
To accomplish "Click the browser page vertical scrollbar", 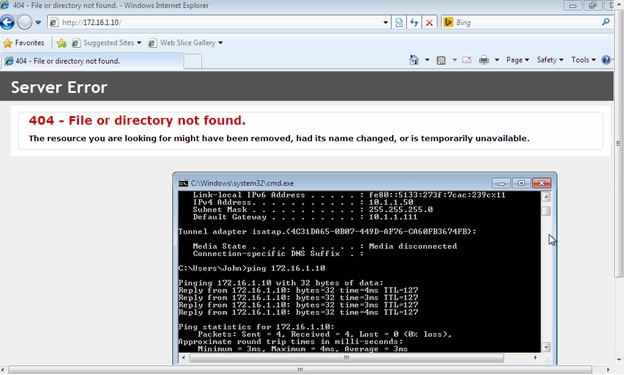I will pyautogui.click(x=618, y=143).
